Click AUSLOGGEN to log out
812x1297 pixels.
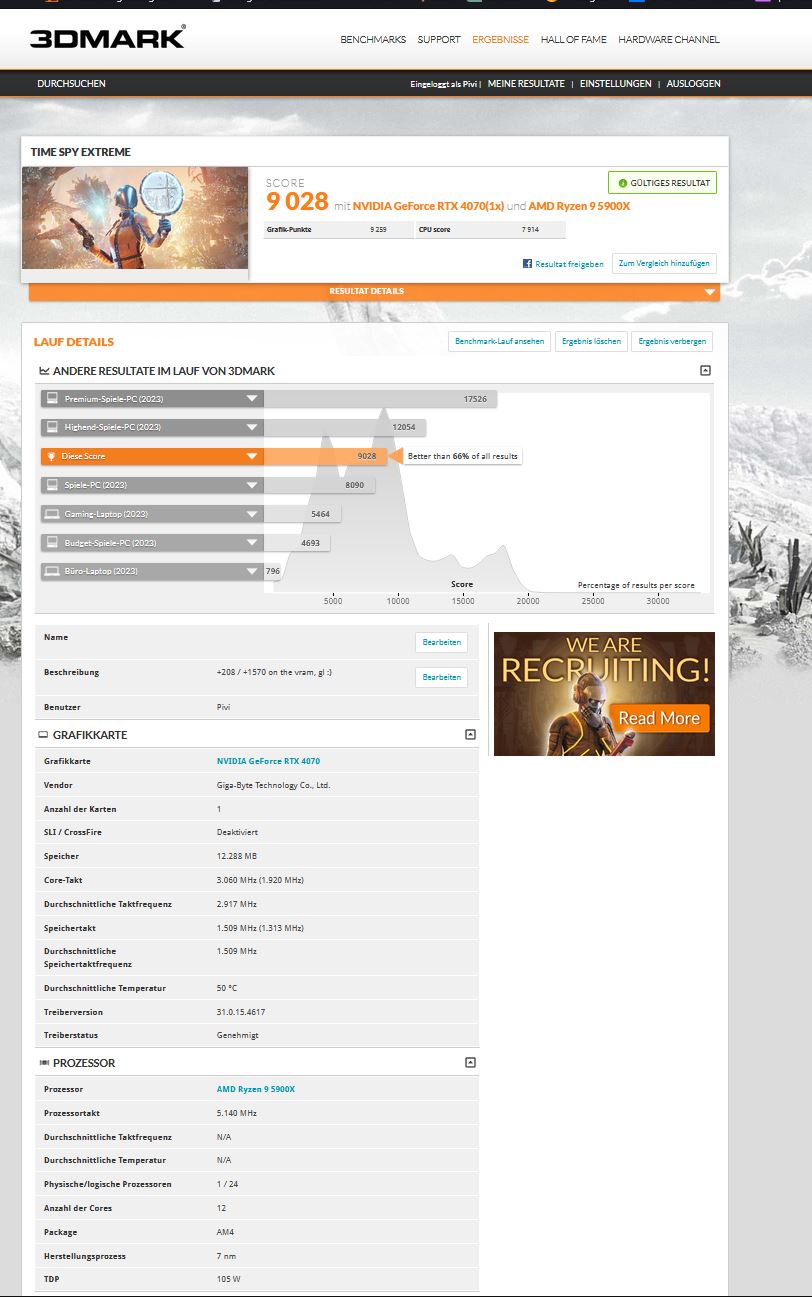pyautogui.click(x=694, y=84)
